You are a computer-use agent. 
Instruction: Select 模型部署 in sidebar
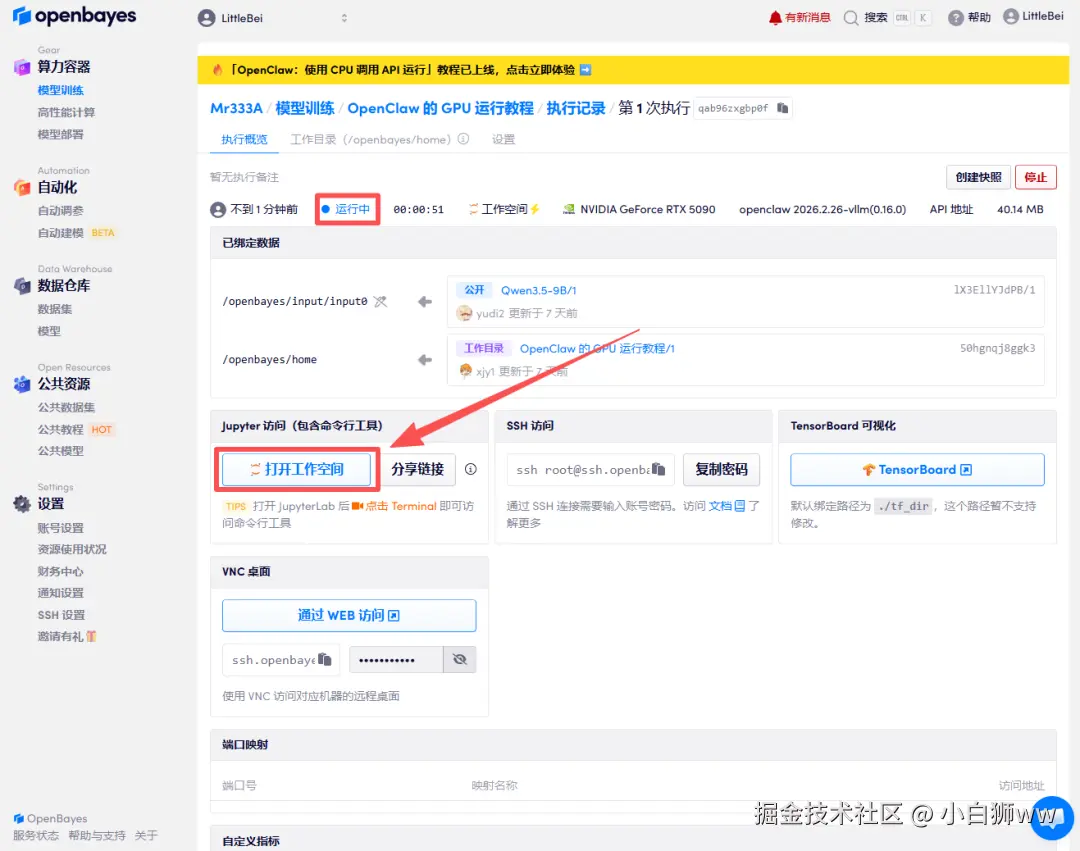[x=60, y=134]
